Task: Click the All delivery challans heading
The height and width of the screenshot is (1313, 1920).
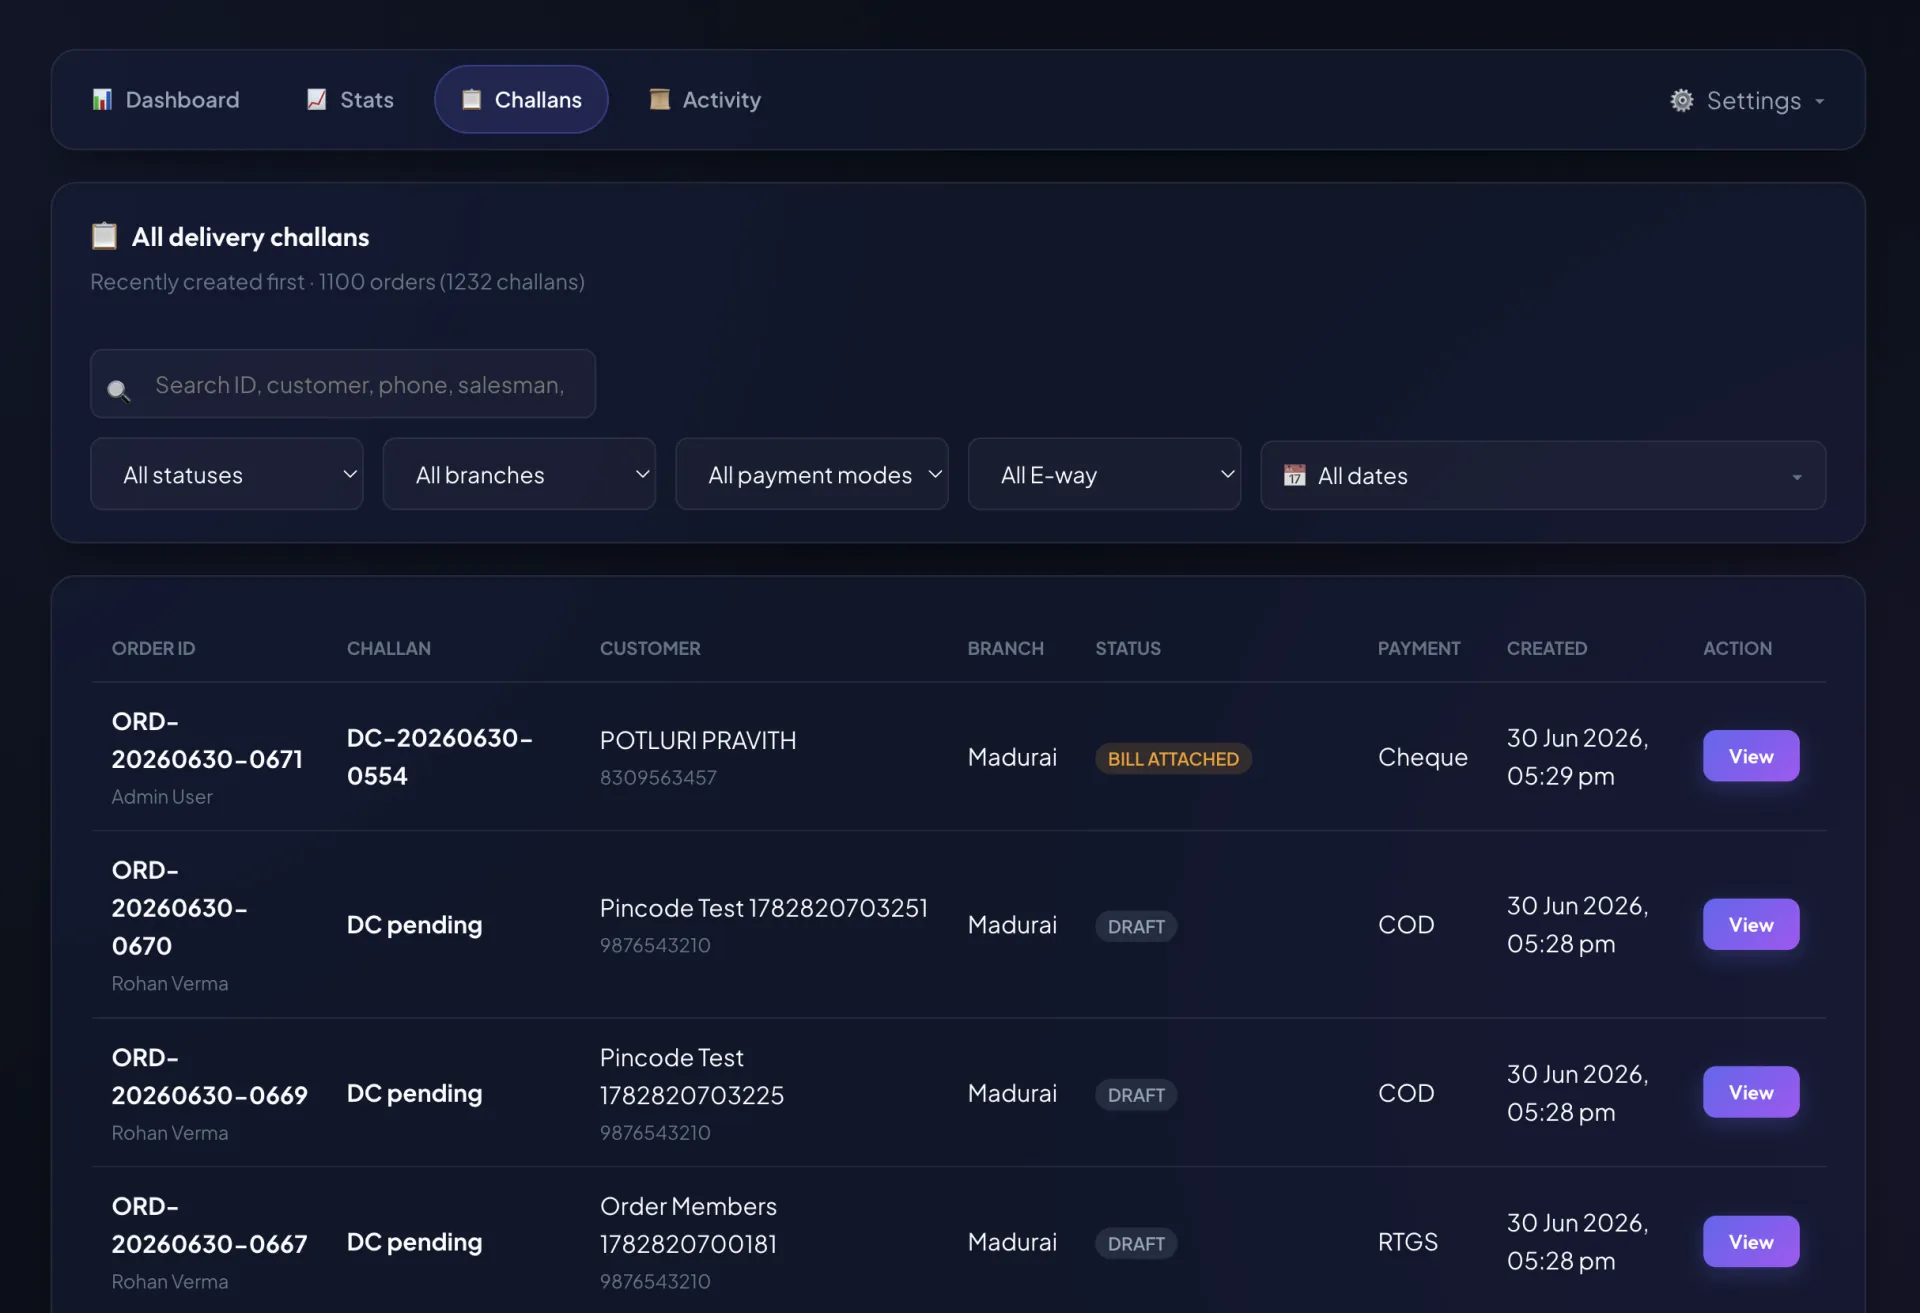Action: [250, 236]
